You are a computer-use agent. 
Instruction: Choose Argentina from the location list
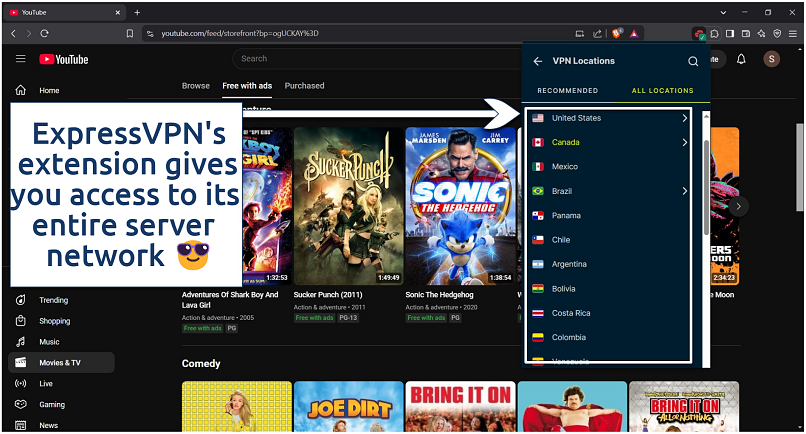point(569,264)
